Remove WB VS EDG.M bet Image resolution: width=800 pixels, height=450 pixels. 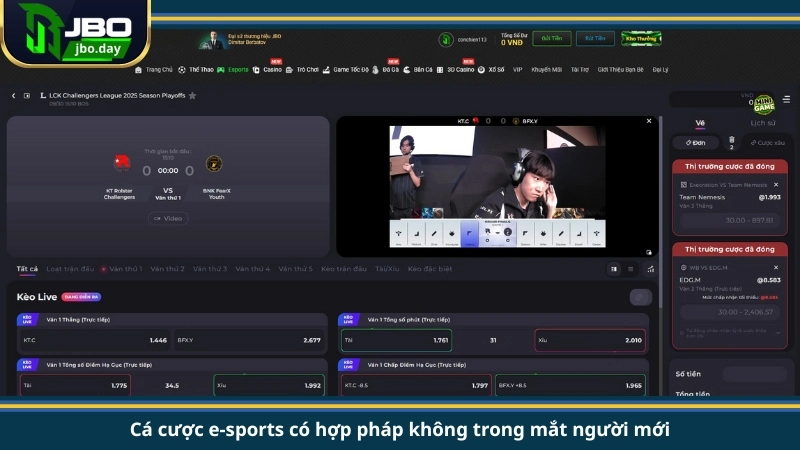776,267
